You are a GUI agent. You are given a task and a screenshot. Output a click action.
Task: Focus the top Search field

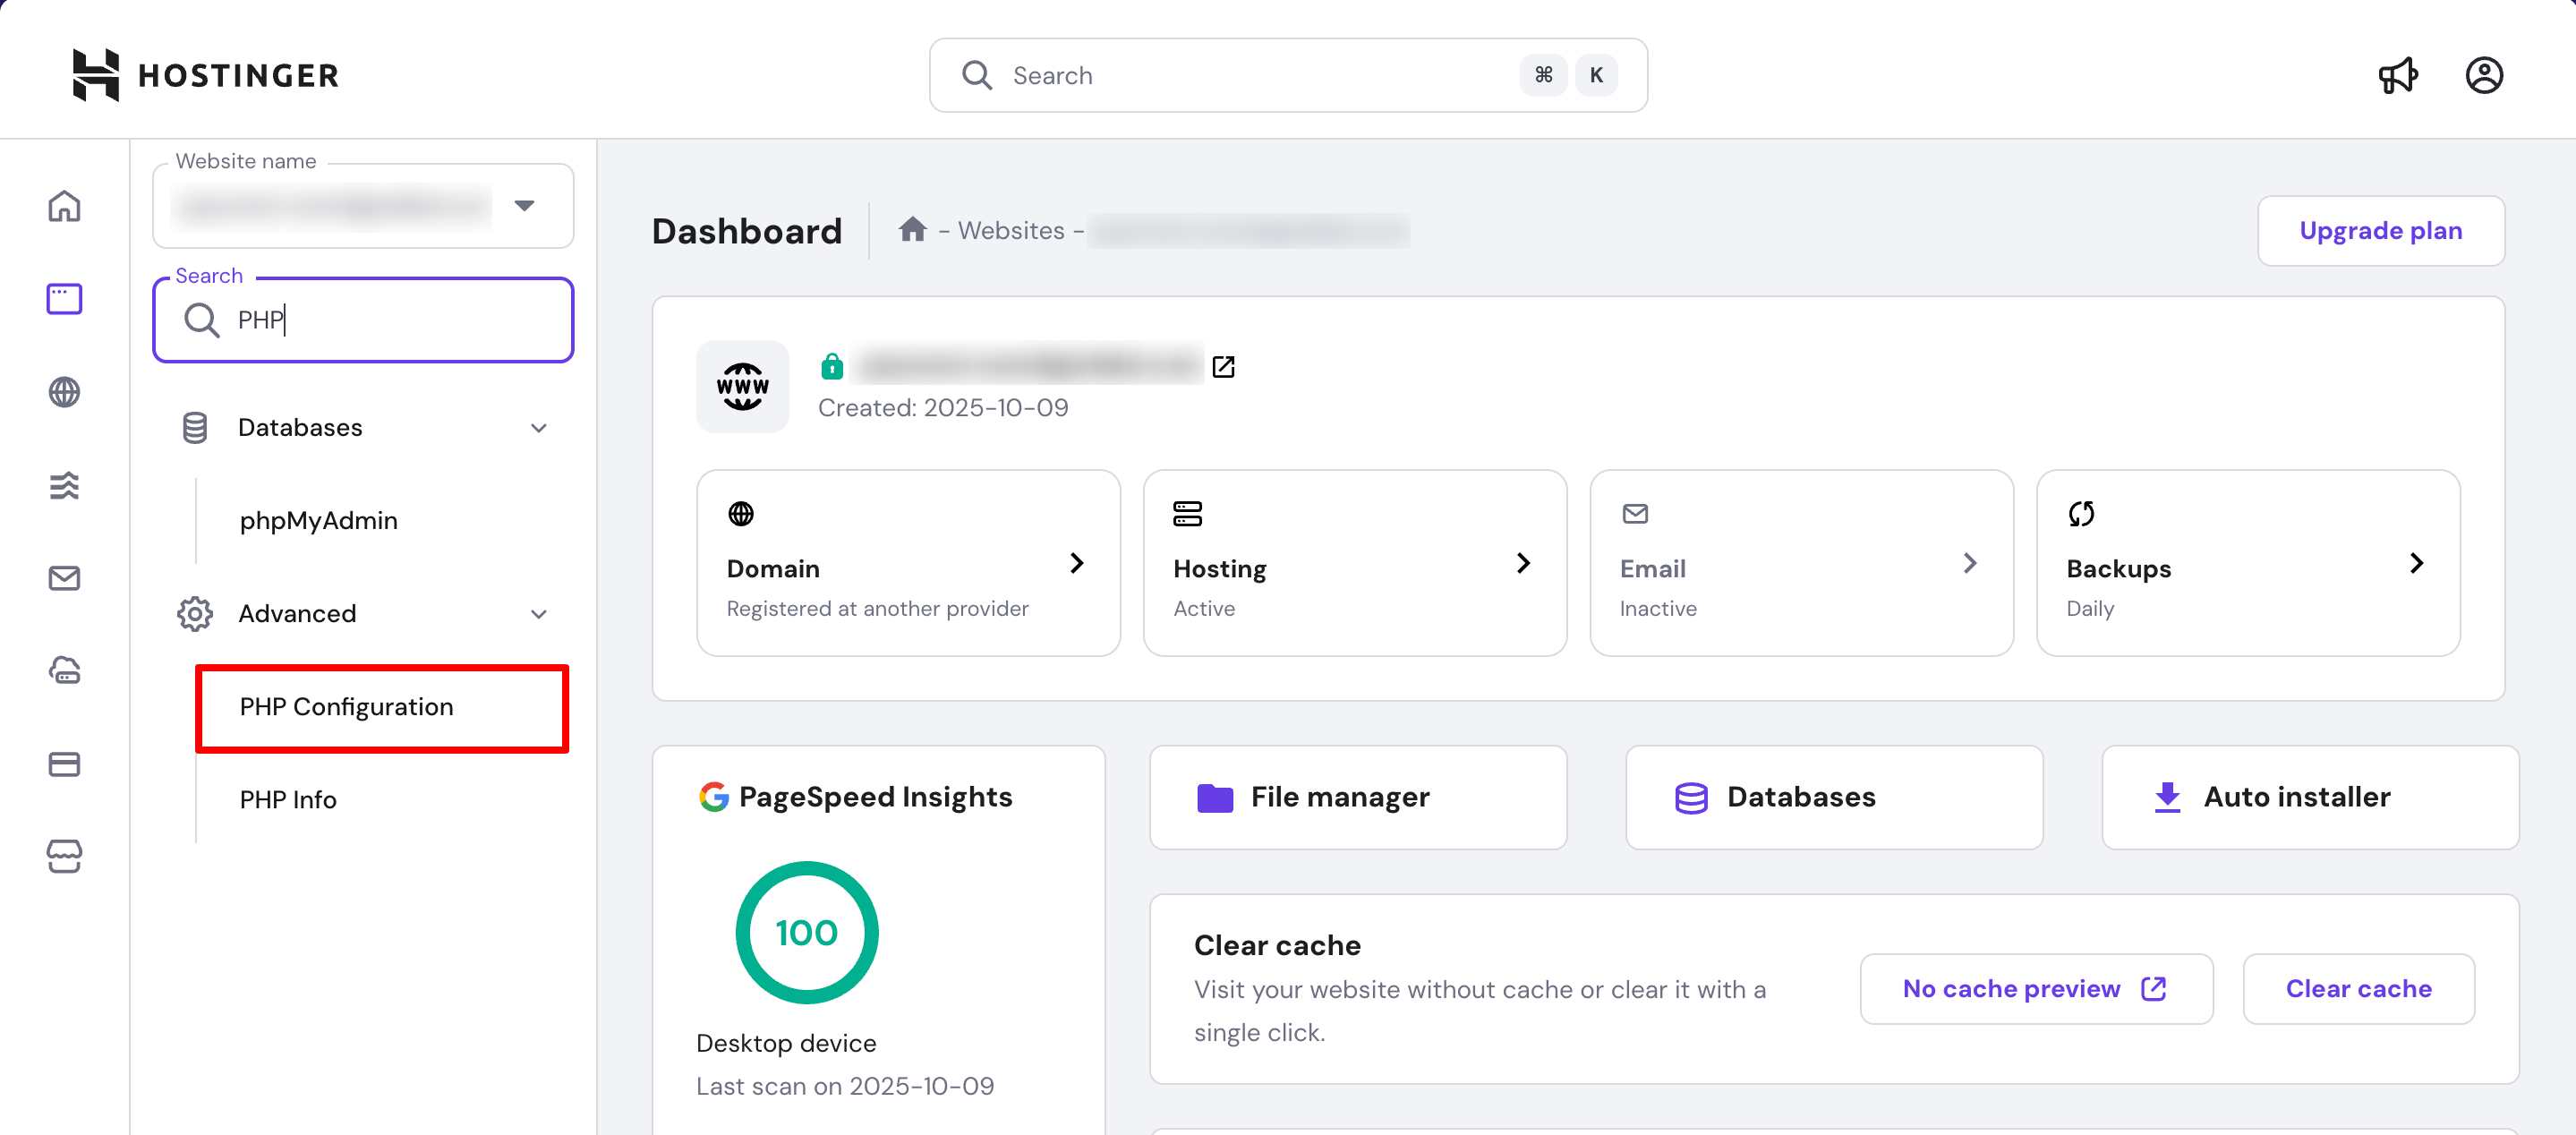tap(1288, 75)
